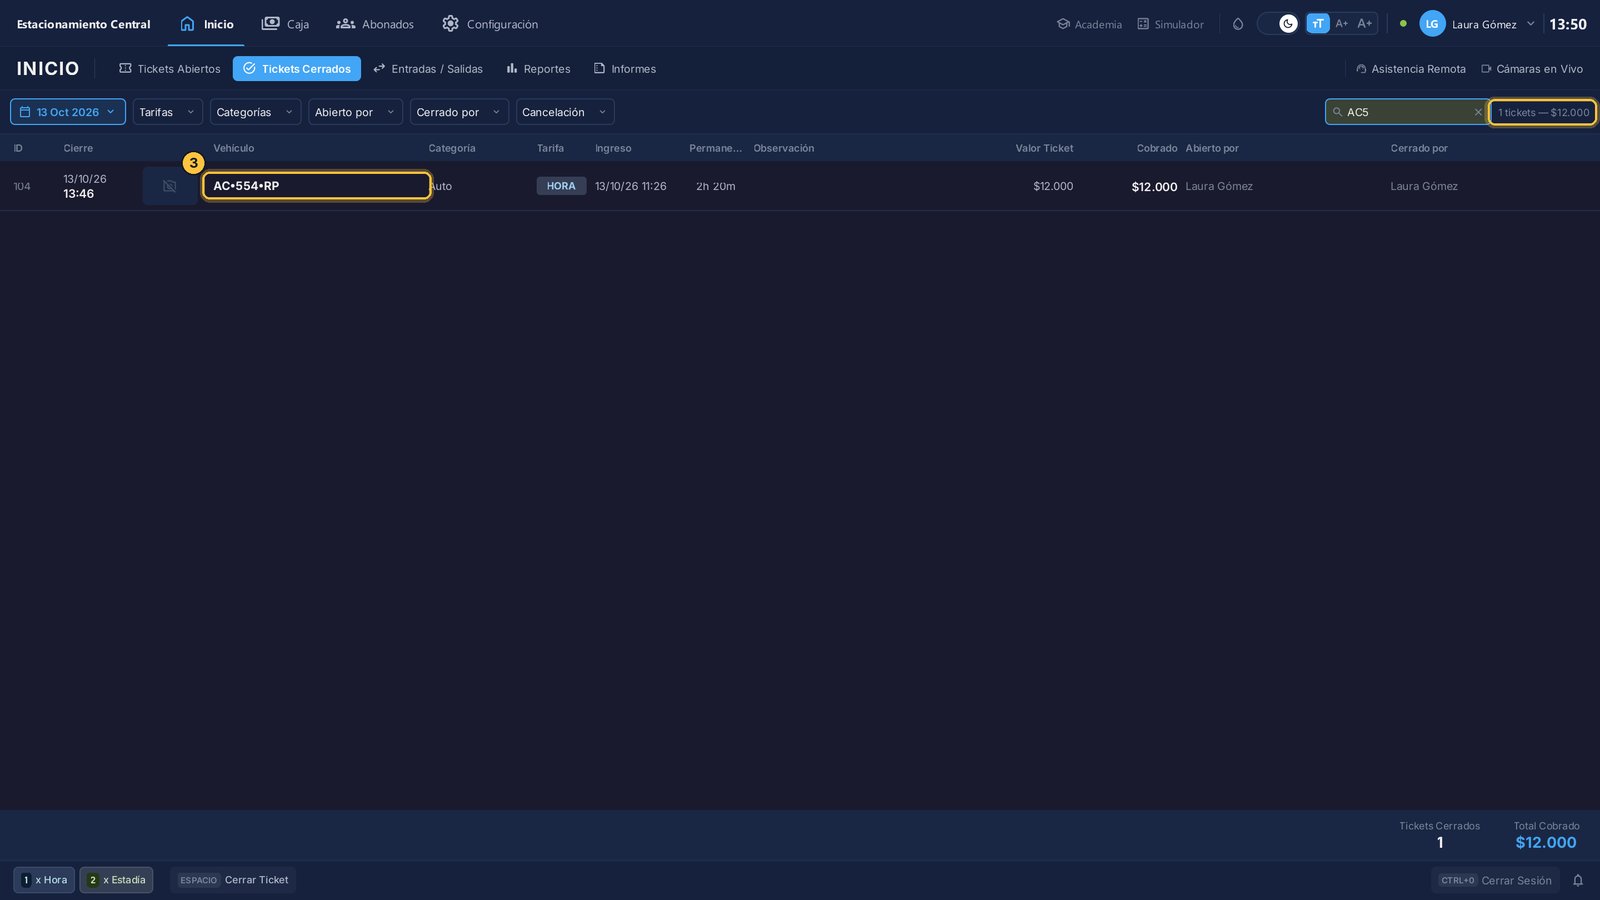
Task: Expand the Tarifas filter dropdown
Action: pyautogui.click(x=168, y=112)
